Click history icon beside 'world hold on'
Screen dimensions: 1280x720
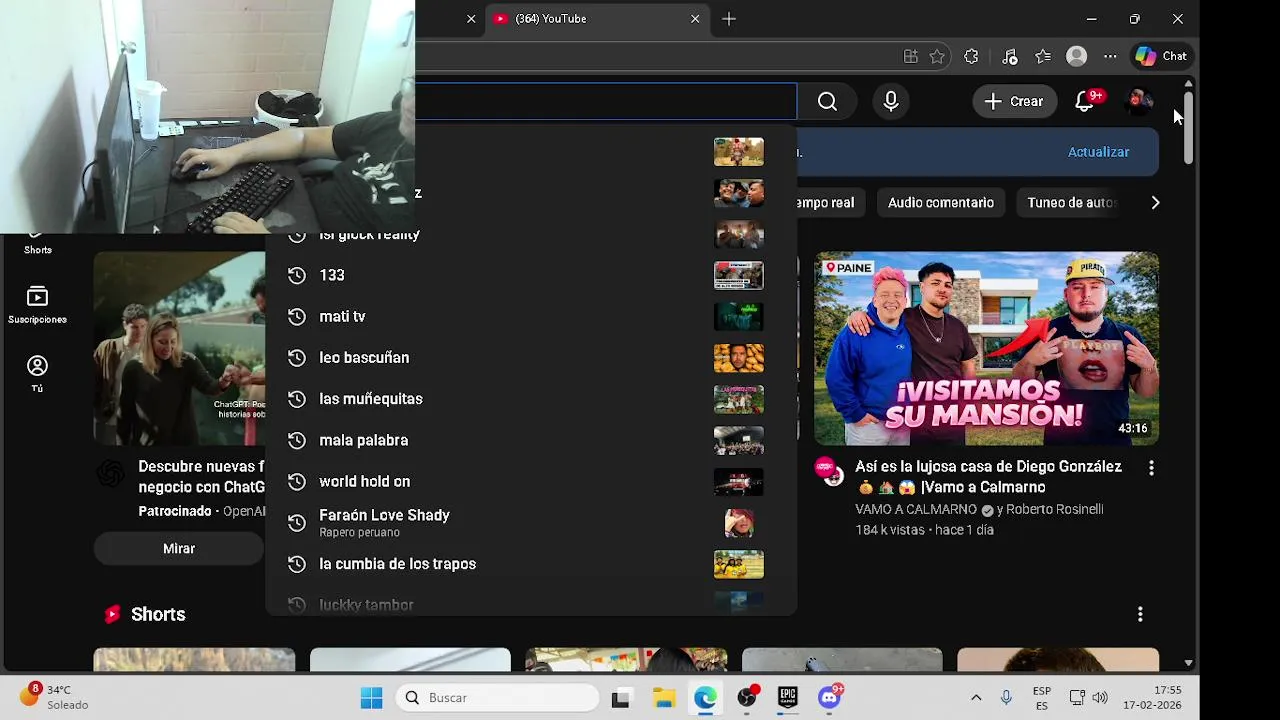click(x=296, y=481)
